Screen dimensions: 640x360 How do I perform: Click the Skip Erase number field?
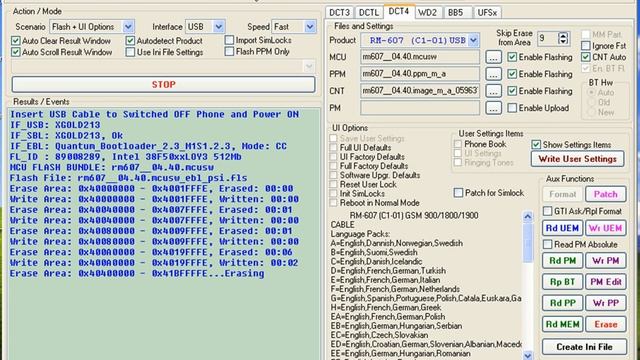tap(547, 39)
